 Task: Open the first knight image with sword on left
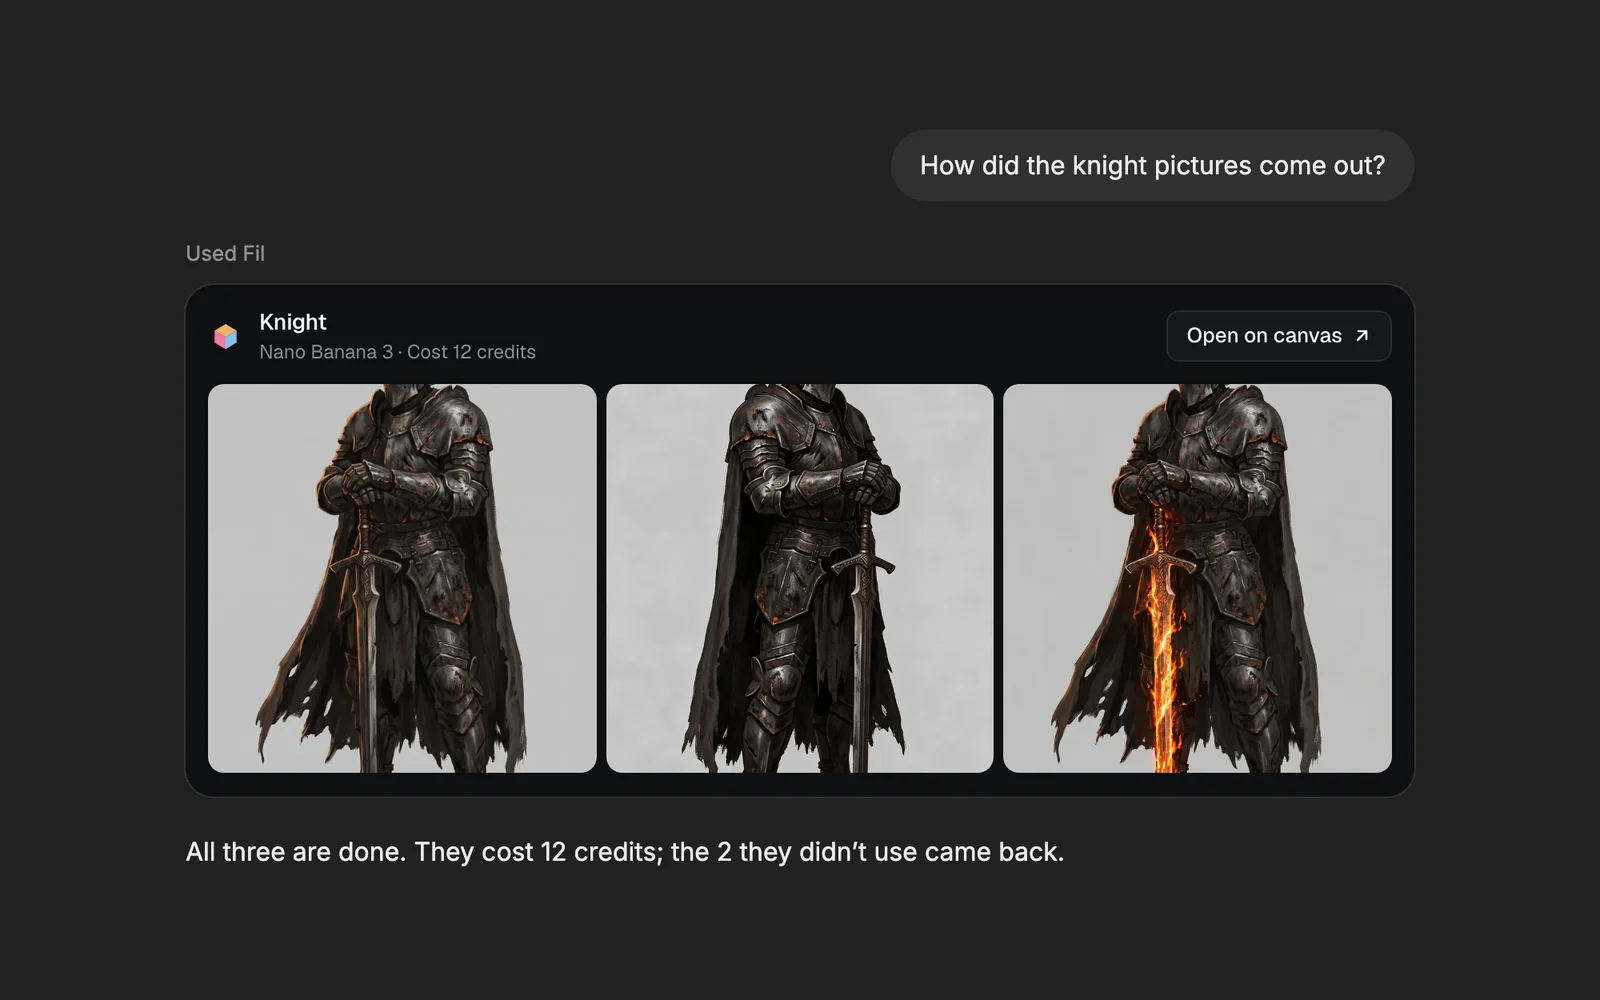coord(402,578)
